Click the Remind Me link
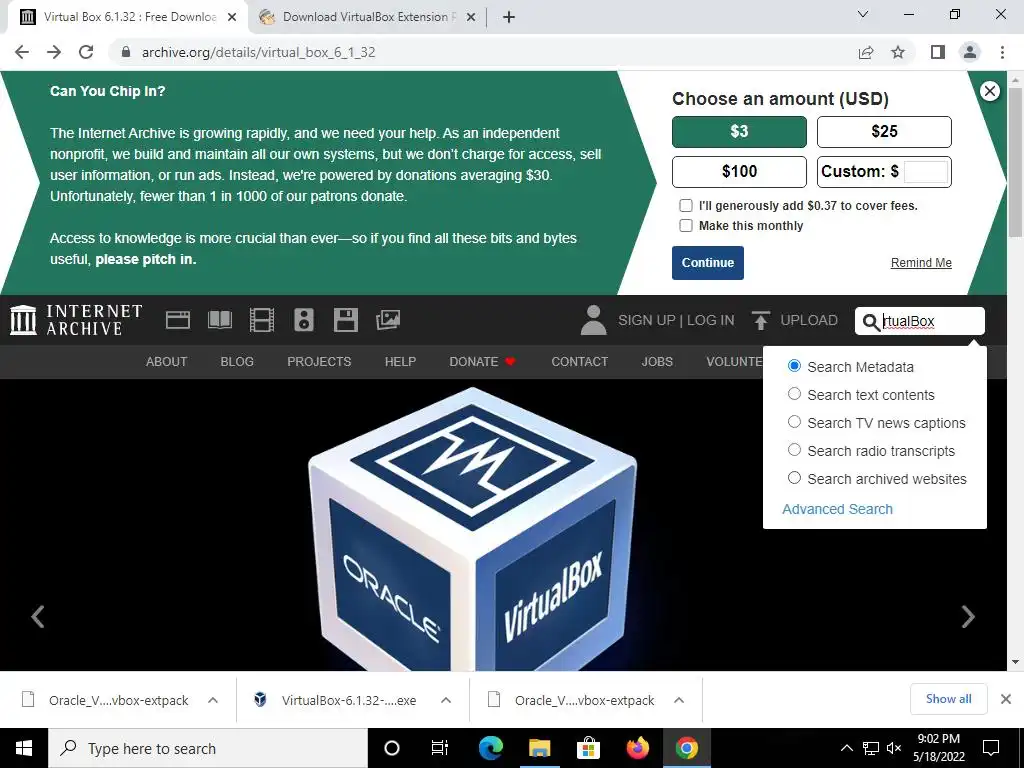This screenshot has width=1024, height=768. (x=921, y=263)
